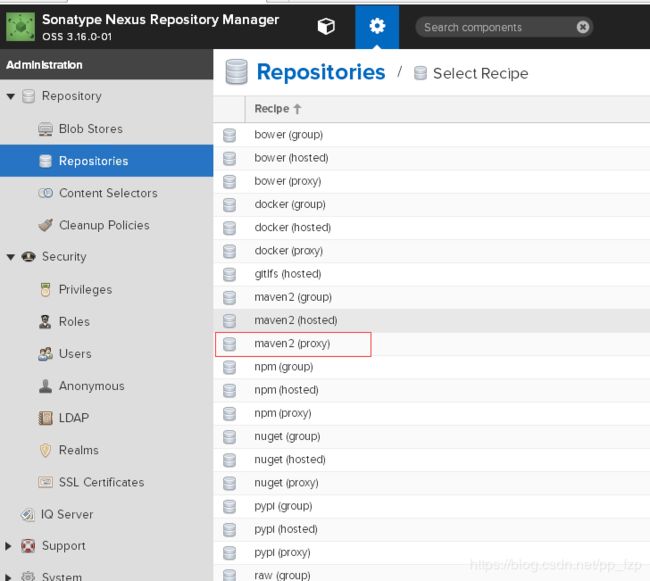Open Content Selectors in sidebar
Screen dimensions: 650x581
(108, 193)
